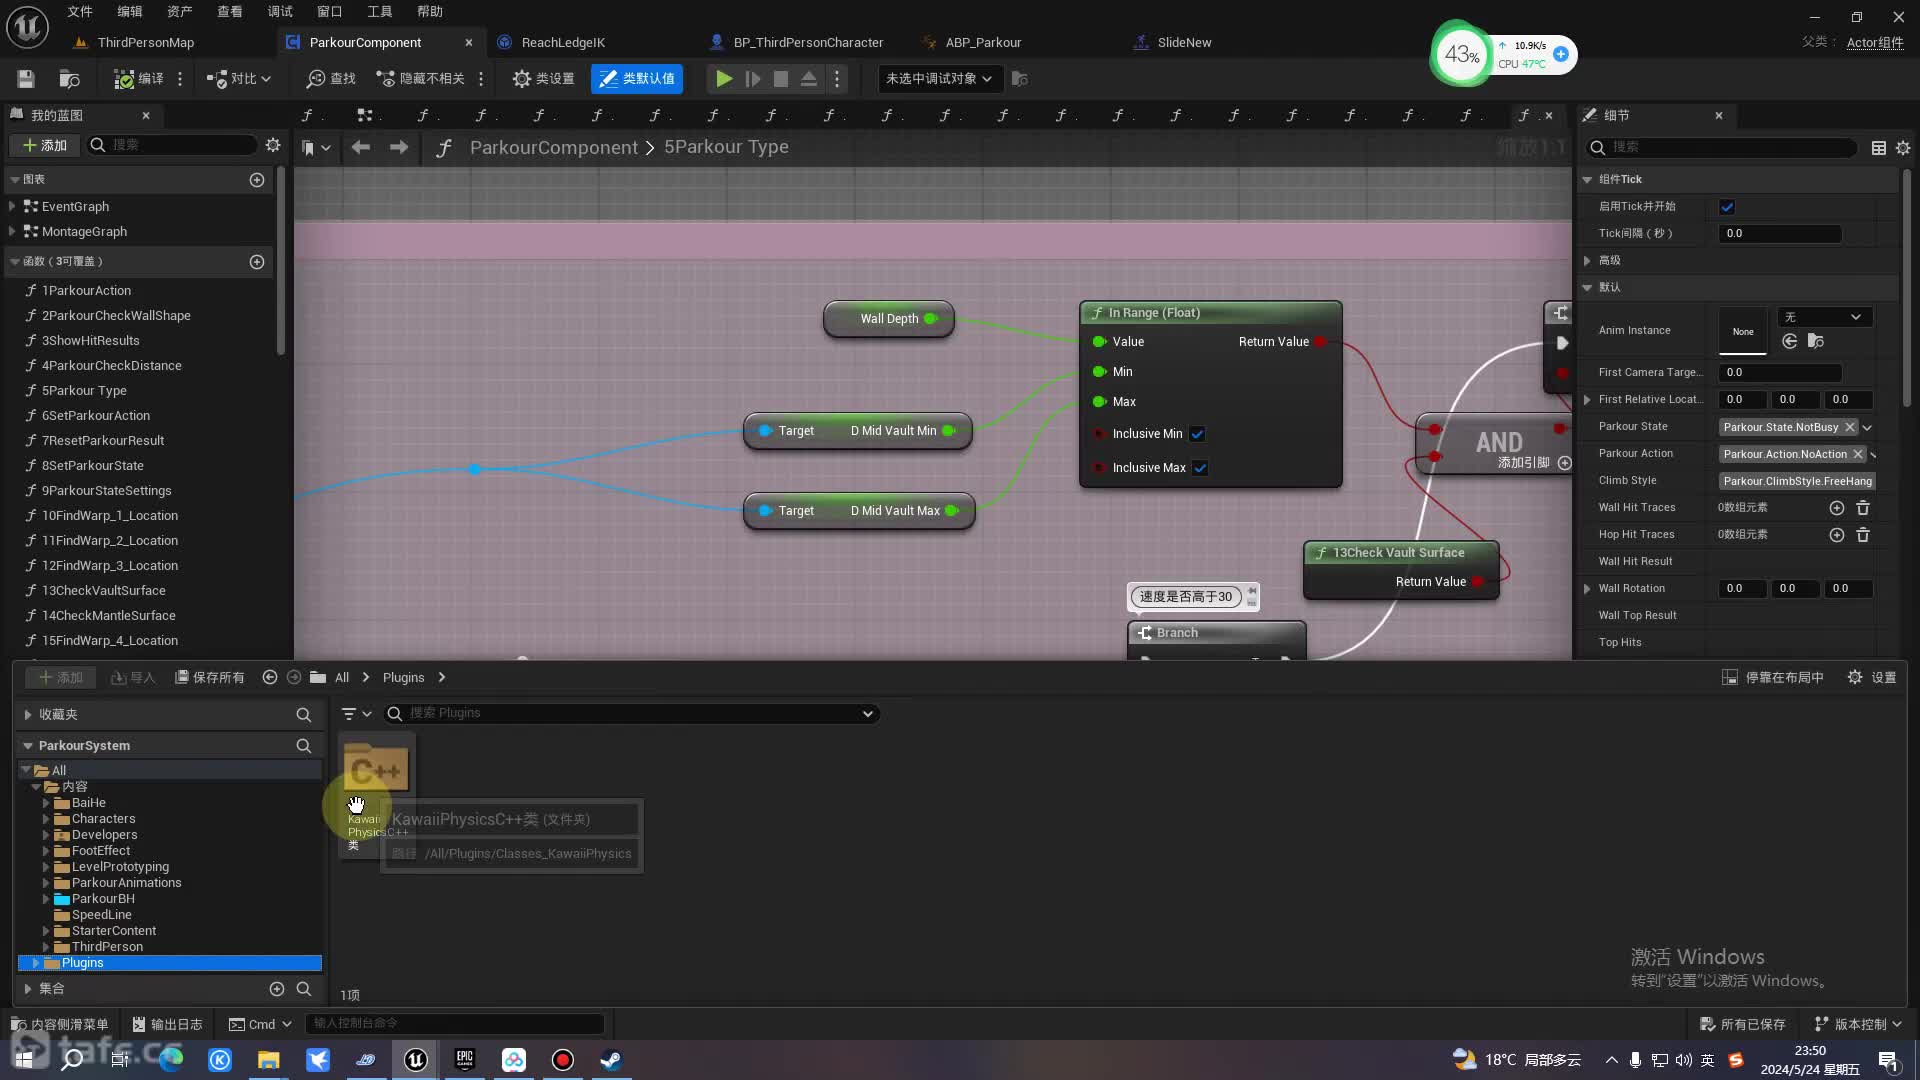This screenshot has width=1920, height=1080.
Task: Switch to the ThirdPersonMap tab
Action: [x=146, y=42]
